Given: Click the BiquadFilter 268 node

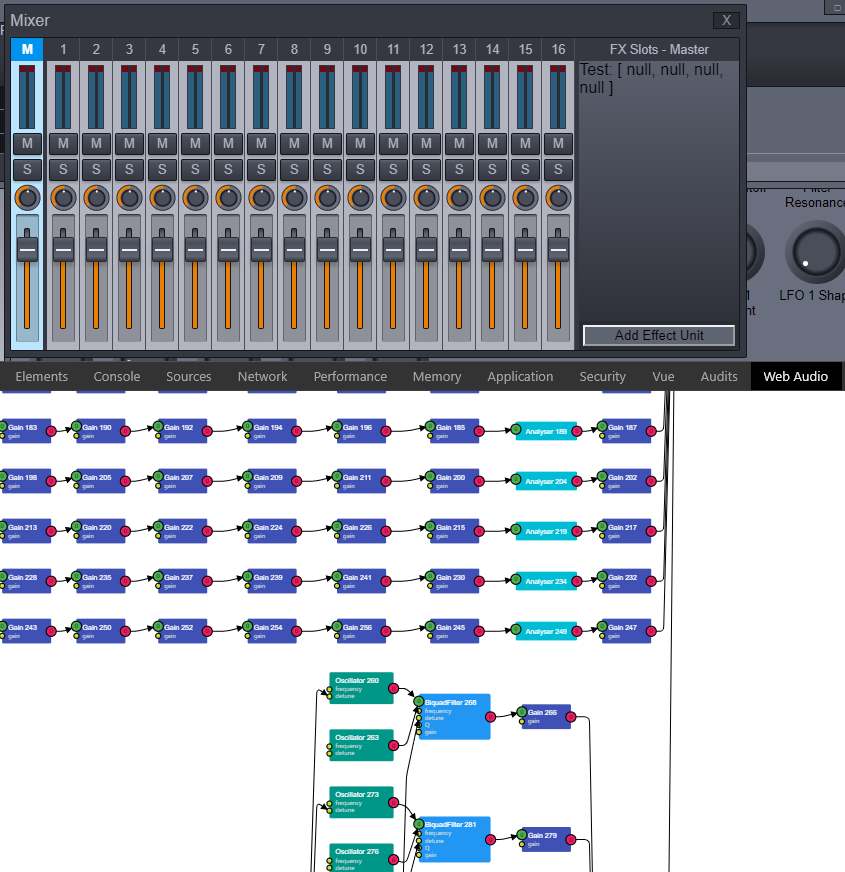Looking at the screenshot, I should [454, 717].
